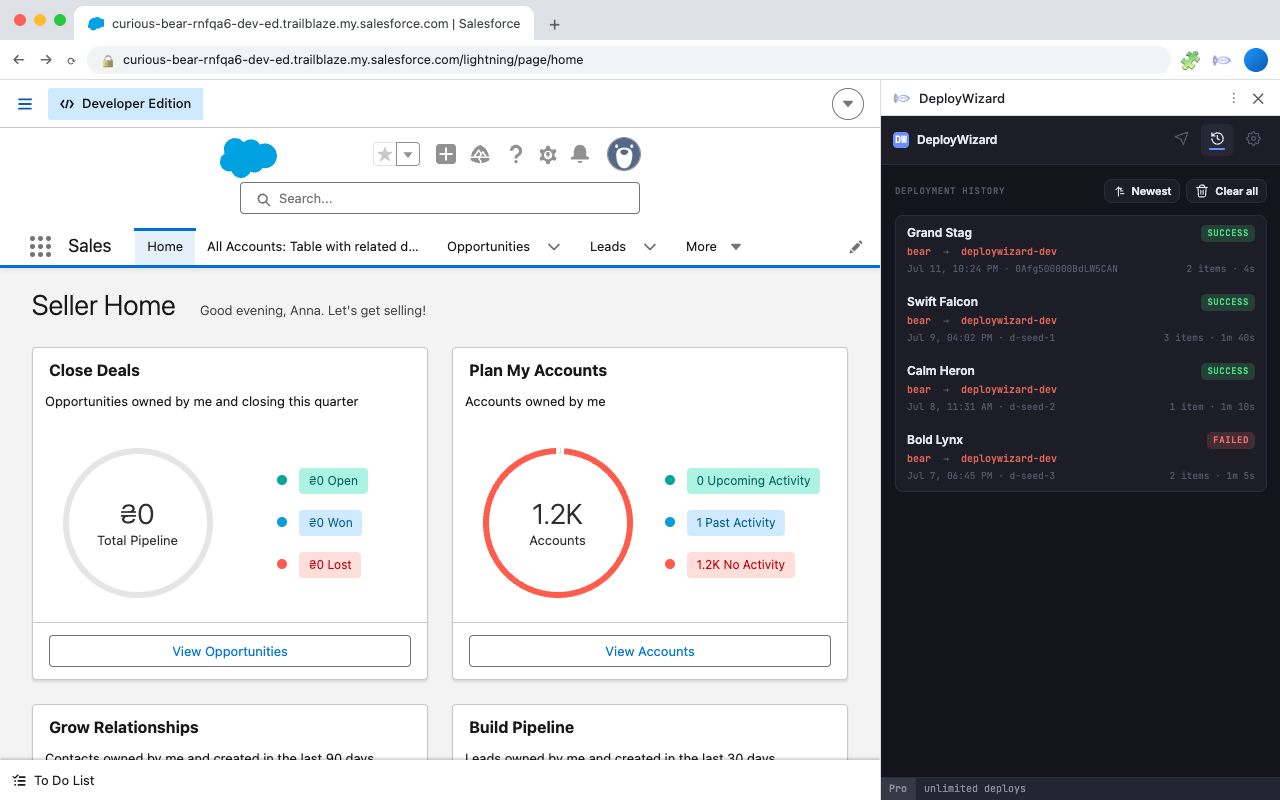
Task: Open the DeployWizard panel kebab menu
Action: pos(1233,98)
